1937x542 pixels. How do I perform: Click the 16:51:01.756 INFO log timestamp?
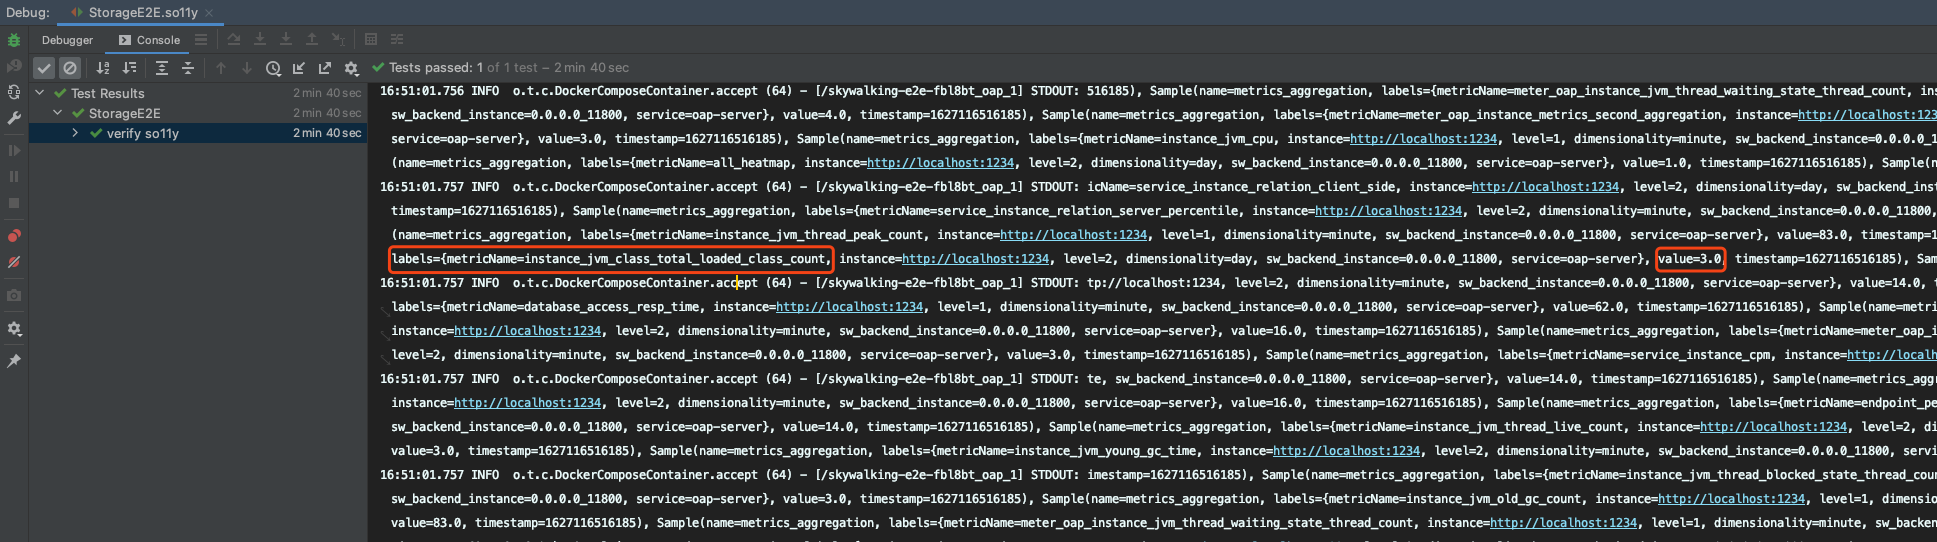pyautogui.click(x=439, y=91)
